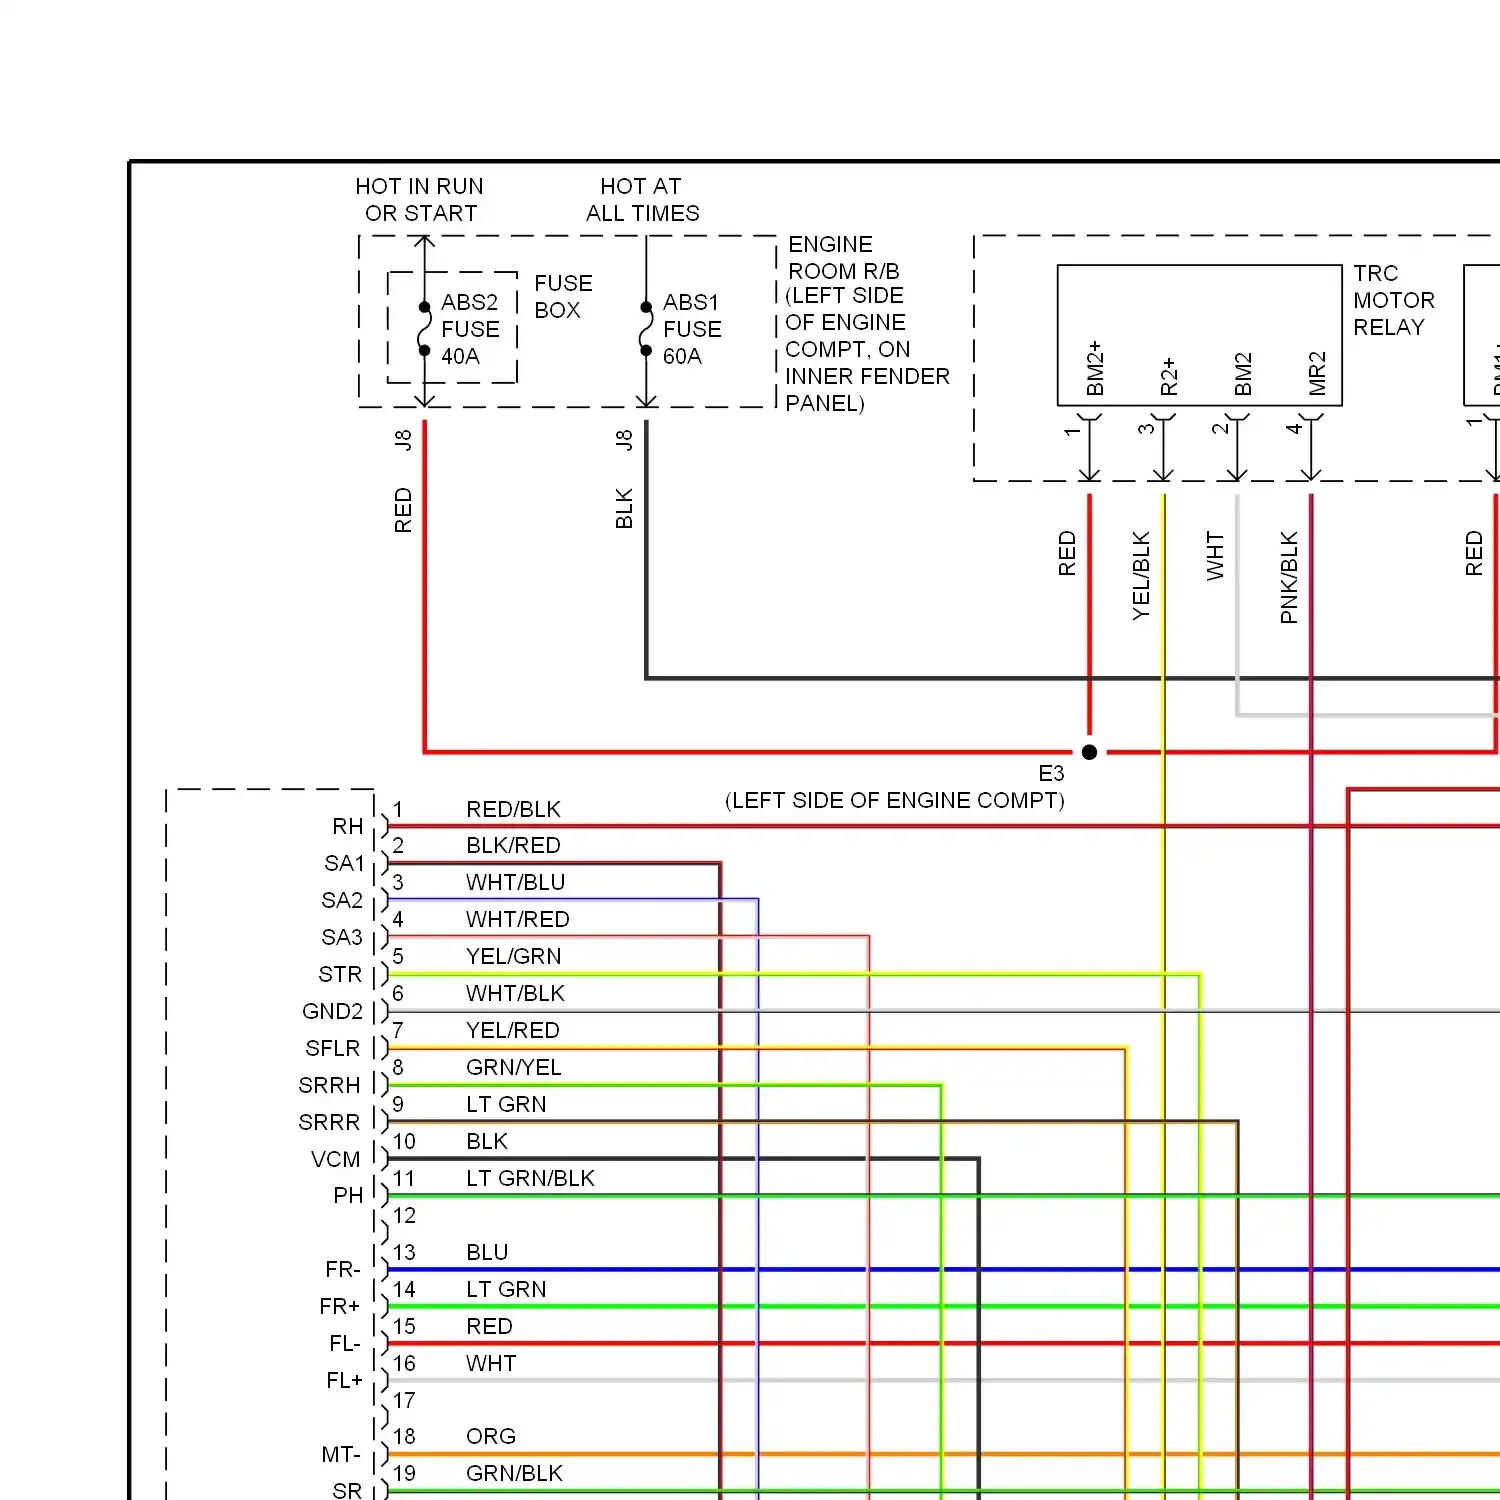Image resolution: width=1500 pixels, height=1500 pixels.
Task: Select the "ABS1 FUSE 60A" text
Action: pyautogui.click(x=692, y=329)
